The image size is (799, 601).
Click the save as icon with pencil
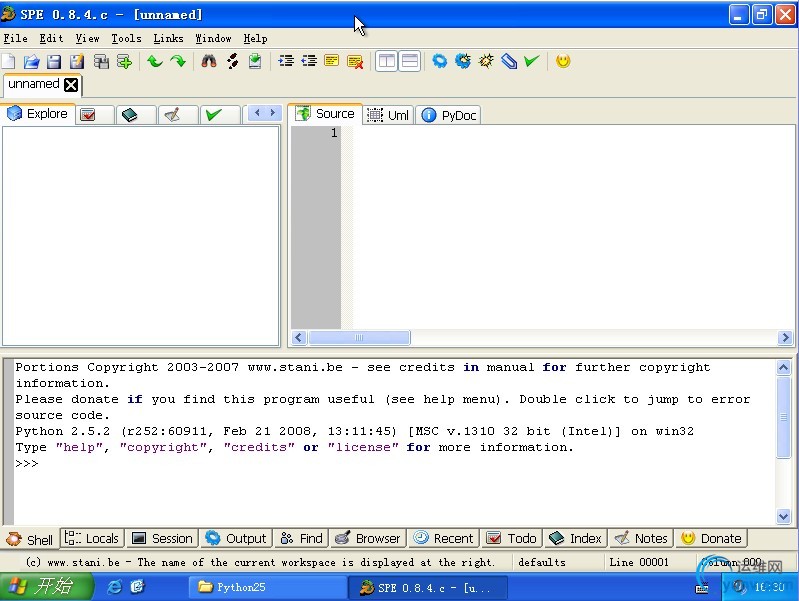[x=77, y=62]
